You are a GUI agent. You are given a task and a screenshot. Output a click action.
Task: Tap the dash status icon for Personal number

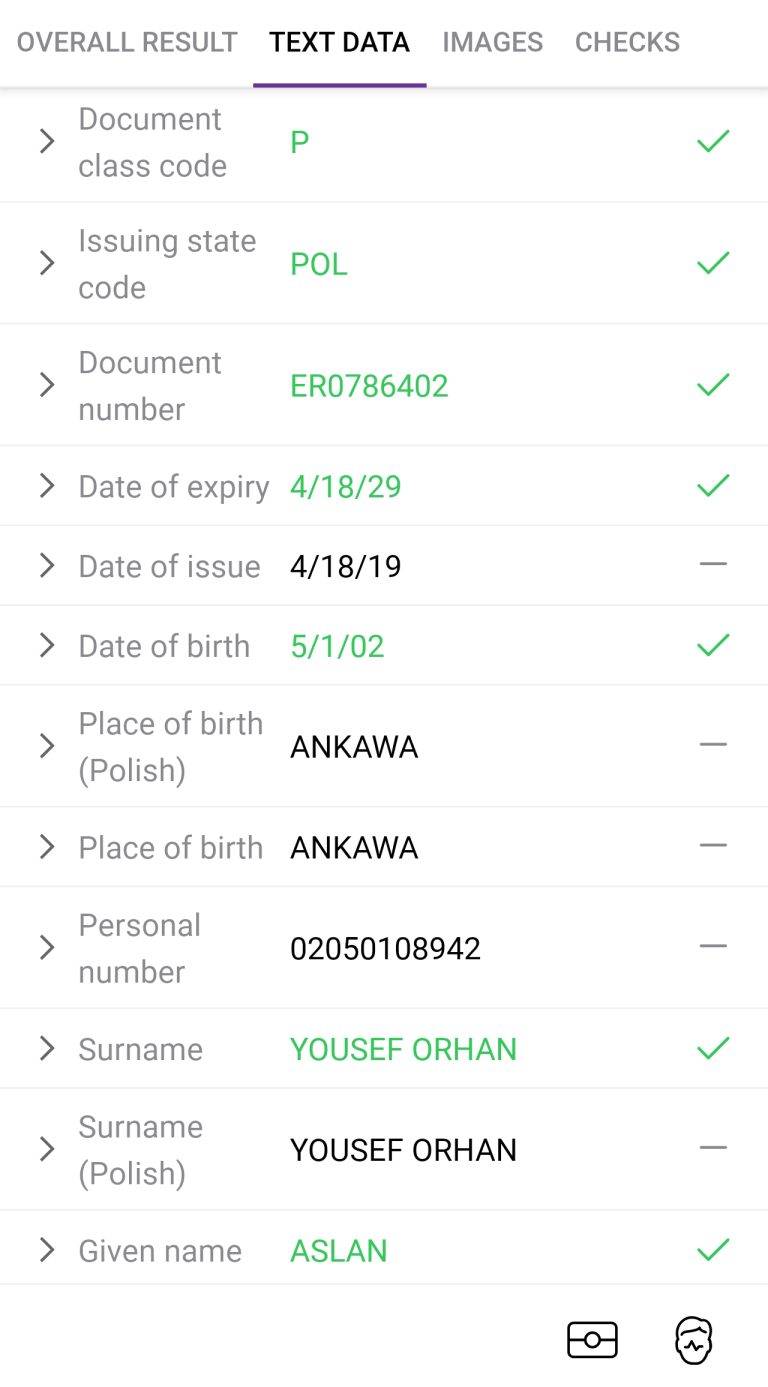tap(713, 946)
